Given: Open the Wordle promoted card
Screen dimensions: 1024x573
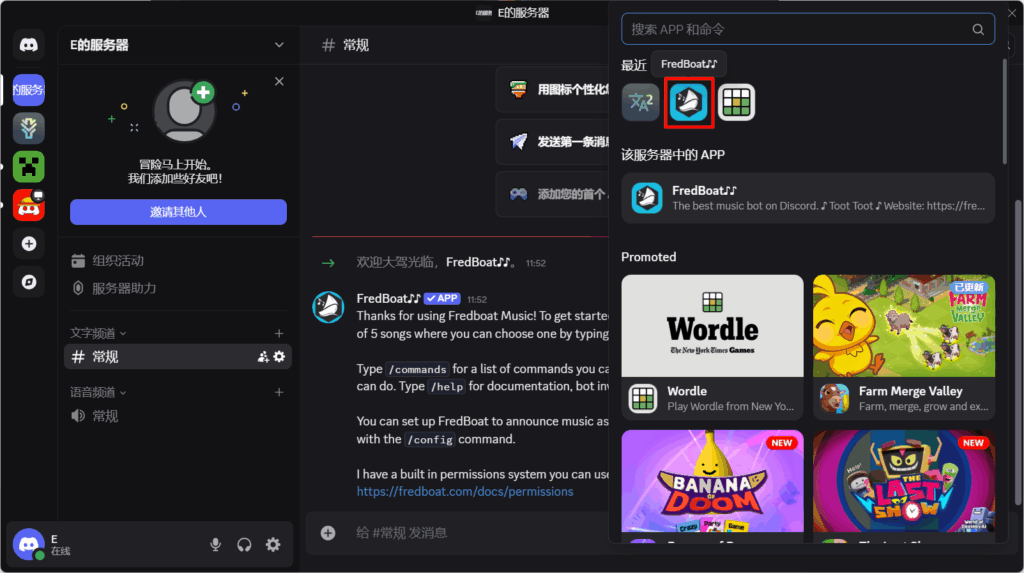Looking at the screenshot, I should point(712,347).
